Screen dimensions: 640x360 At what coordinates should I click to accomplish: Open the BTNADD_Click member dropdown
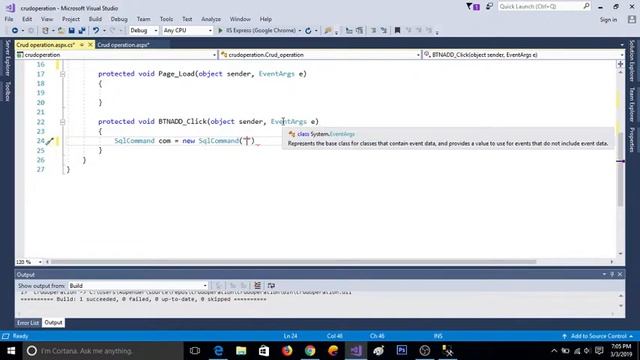524,55
